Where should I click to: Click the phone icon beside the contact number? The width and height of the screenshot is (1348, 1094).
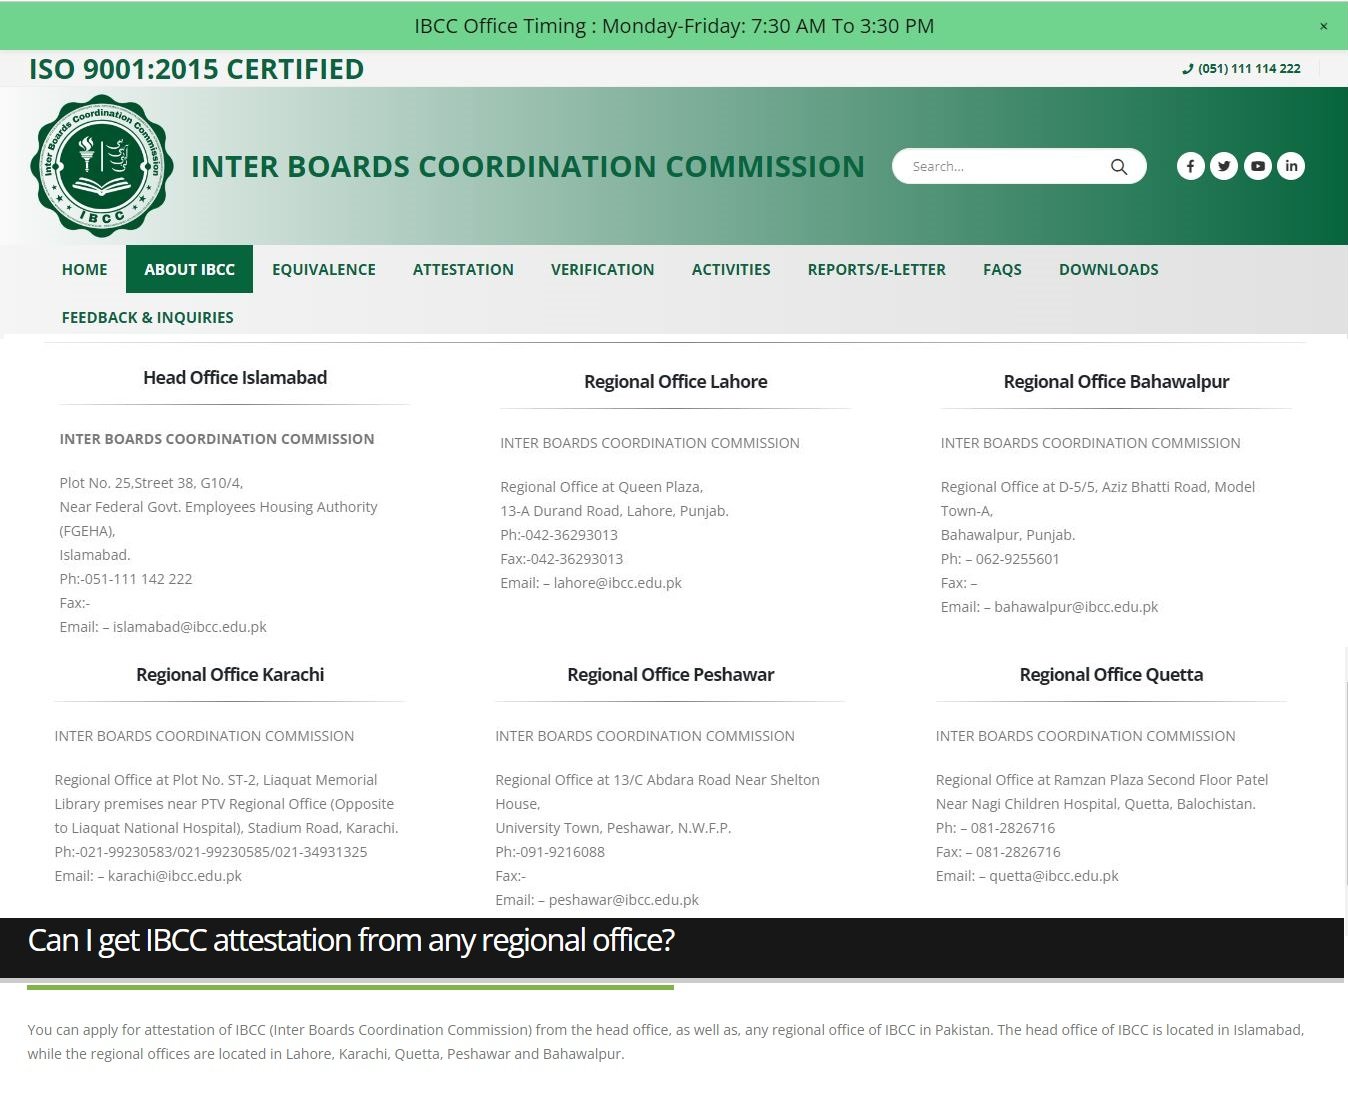[1189, 68]
